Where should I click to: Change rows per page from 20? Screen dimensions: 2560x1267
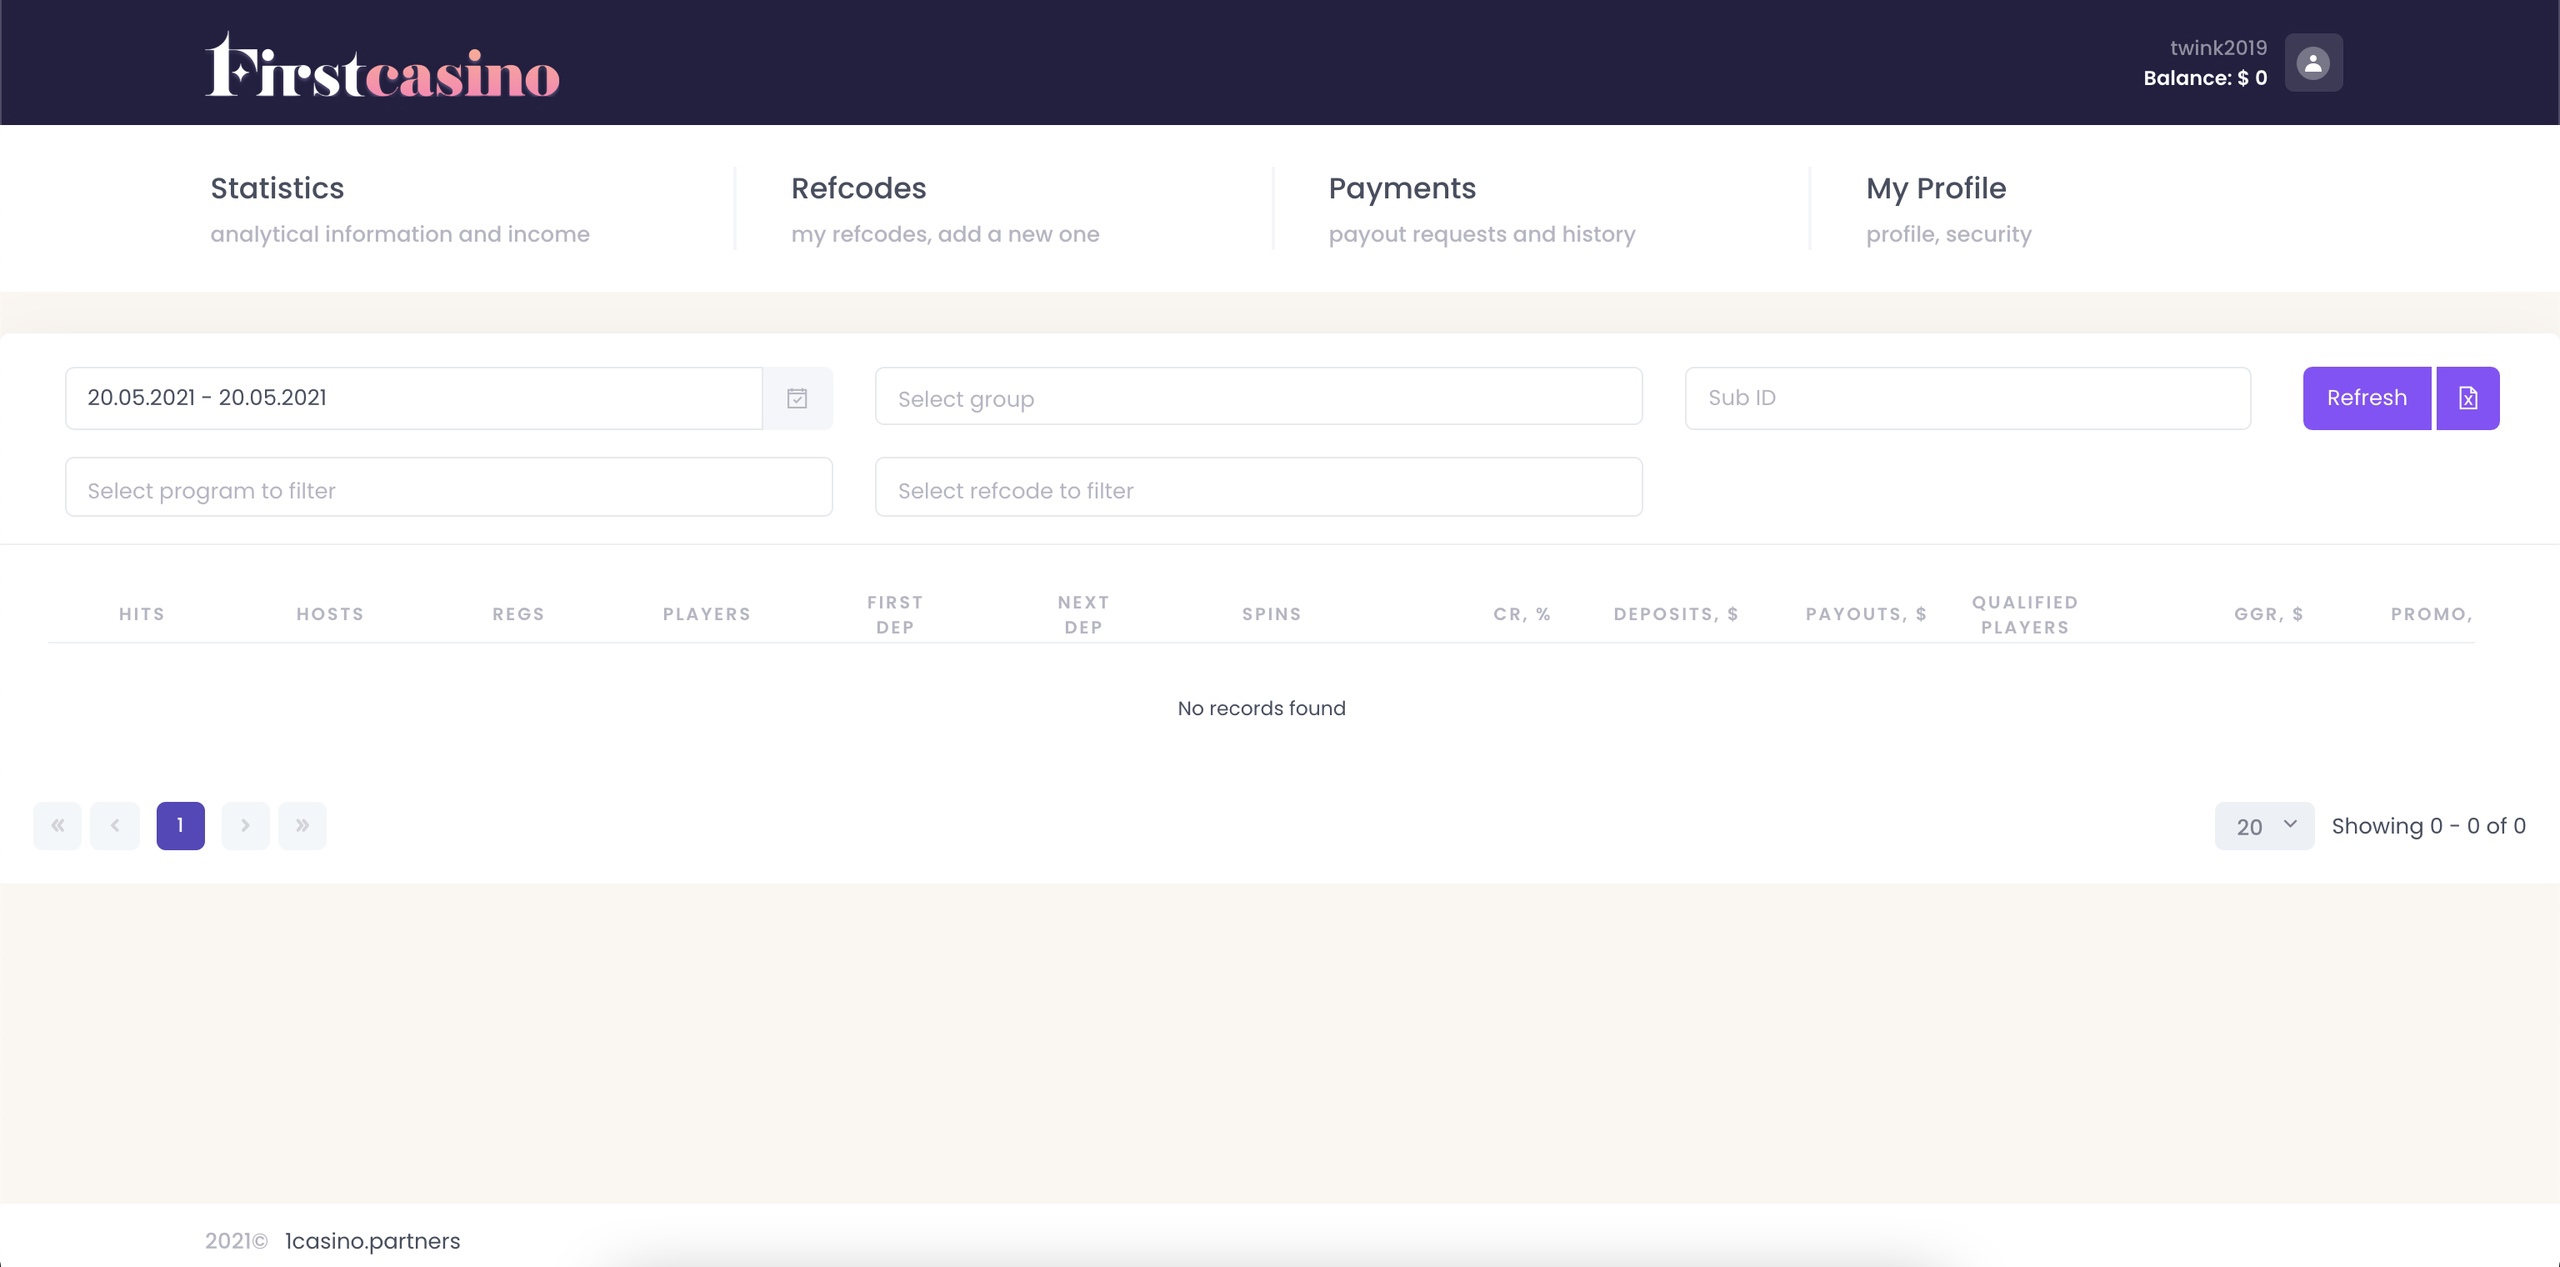click(2264, 826)
